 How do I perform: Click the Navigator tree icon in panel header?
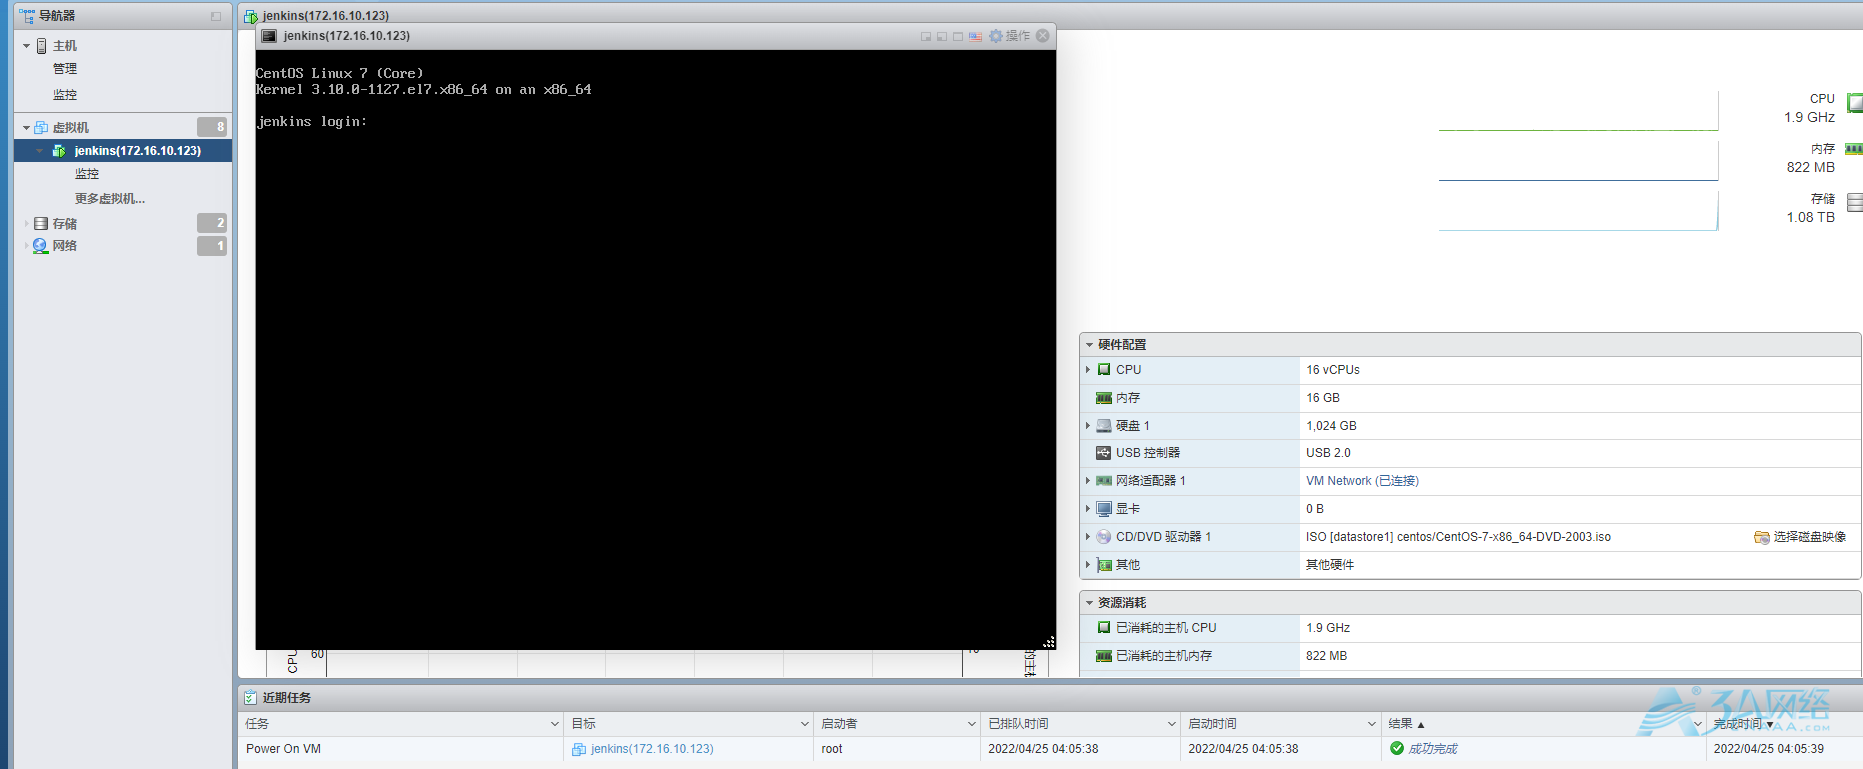click(27, 15)
